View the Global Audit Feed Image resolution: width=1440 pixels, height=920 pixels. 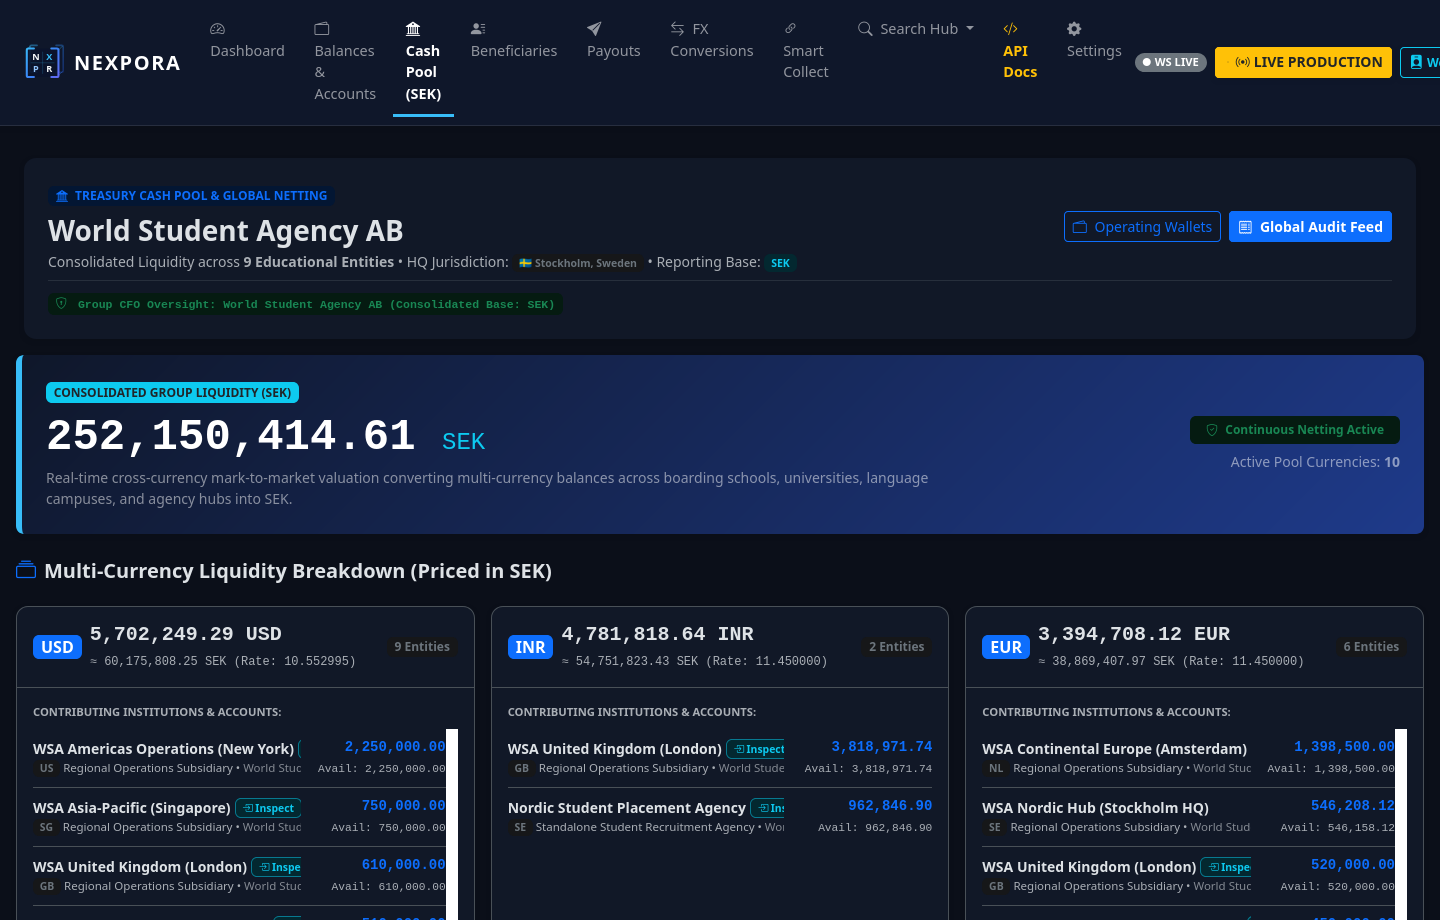(1310, 227)
